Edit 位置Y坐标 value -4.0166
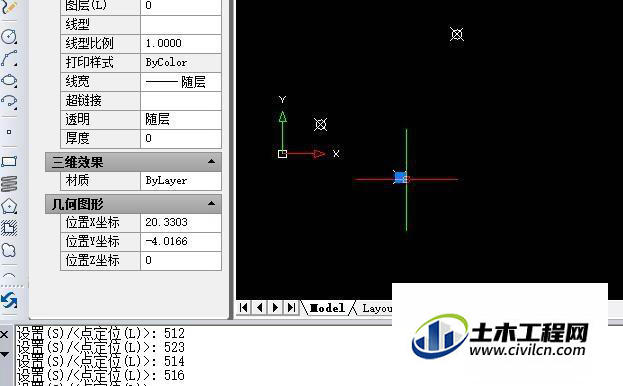 [181, 241]
